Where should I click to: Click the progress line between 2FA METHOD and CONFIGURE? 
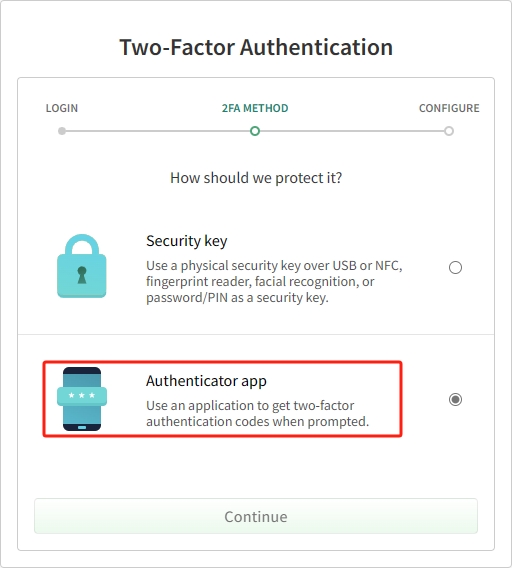(x=352, y=131)
